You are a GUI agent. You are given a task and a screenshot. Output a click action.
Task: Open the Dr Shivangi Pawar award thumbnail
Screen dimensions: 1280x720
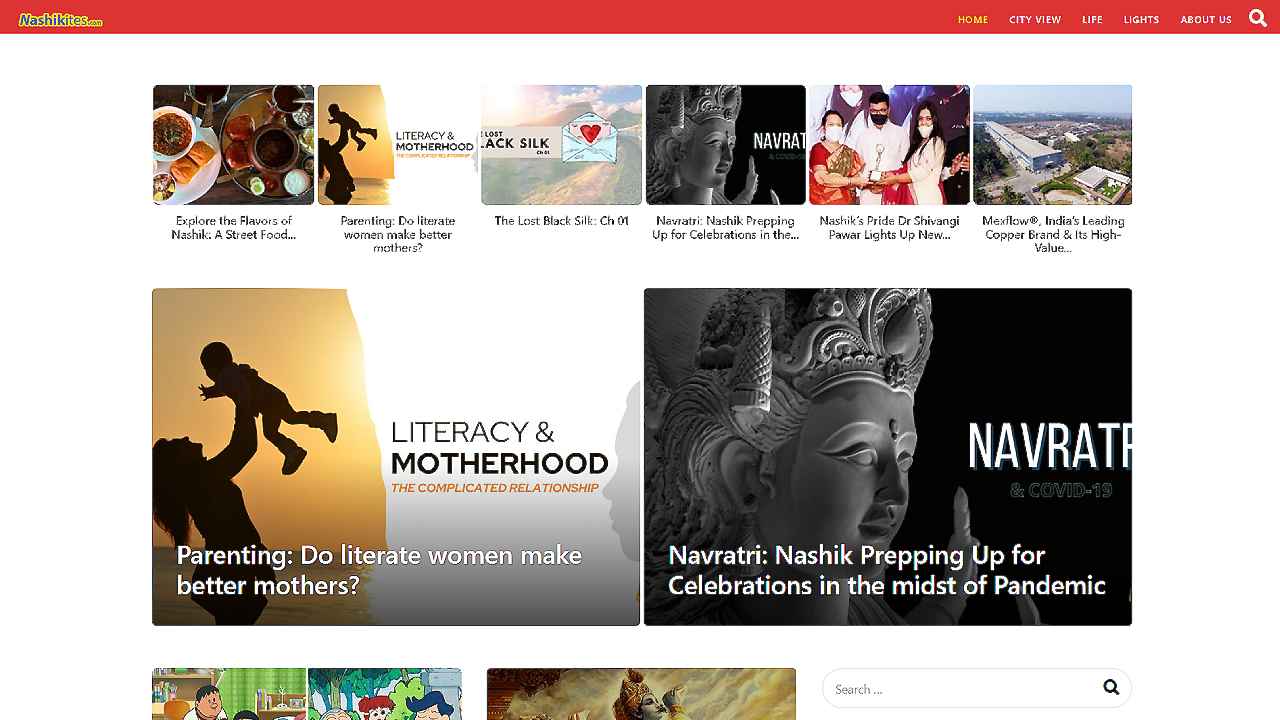coord(890,145)
